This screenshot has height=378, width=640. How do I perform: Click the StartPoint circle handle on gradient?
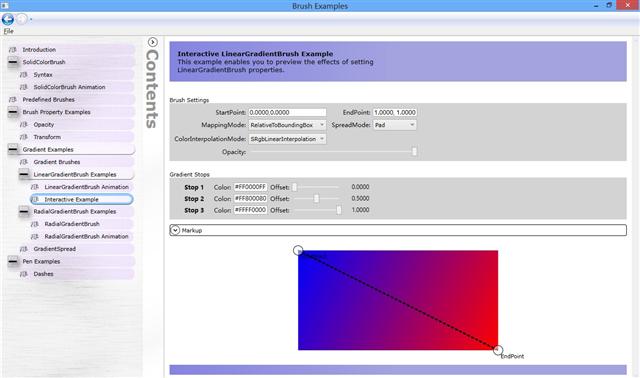(298, 250)
